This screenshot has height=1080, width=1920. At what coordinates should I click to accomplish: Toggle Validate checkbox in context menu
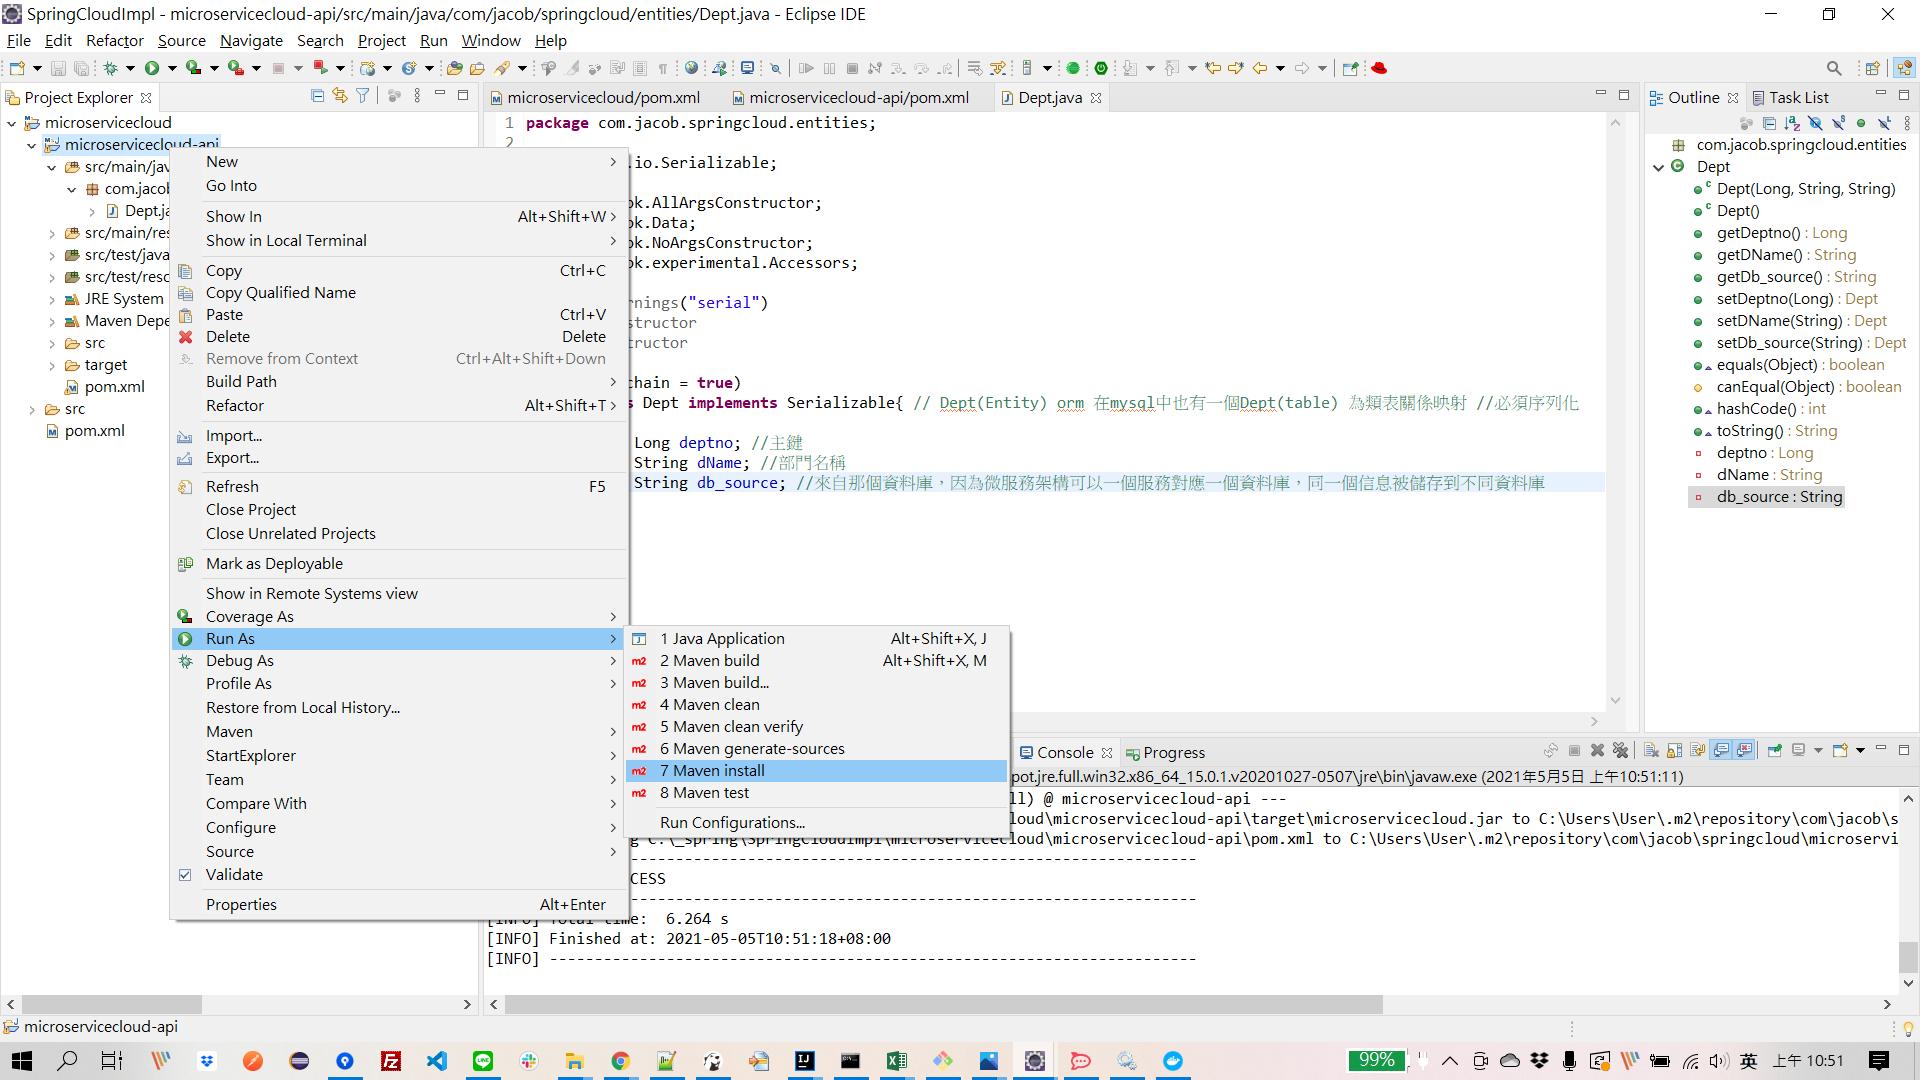point(185,874)
